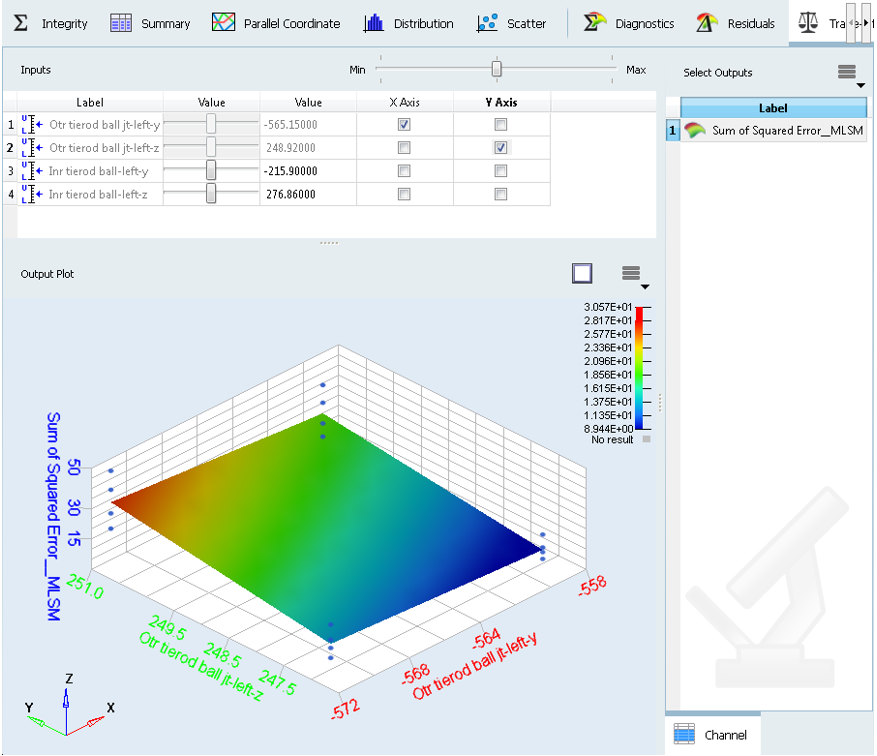
Task: Click the horizontal panel splitter dots
Action: tap(329, 243)
